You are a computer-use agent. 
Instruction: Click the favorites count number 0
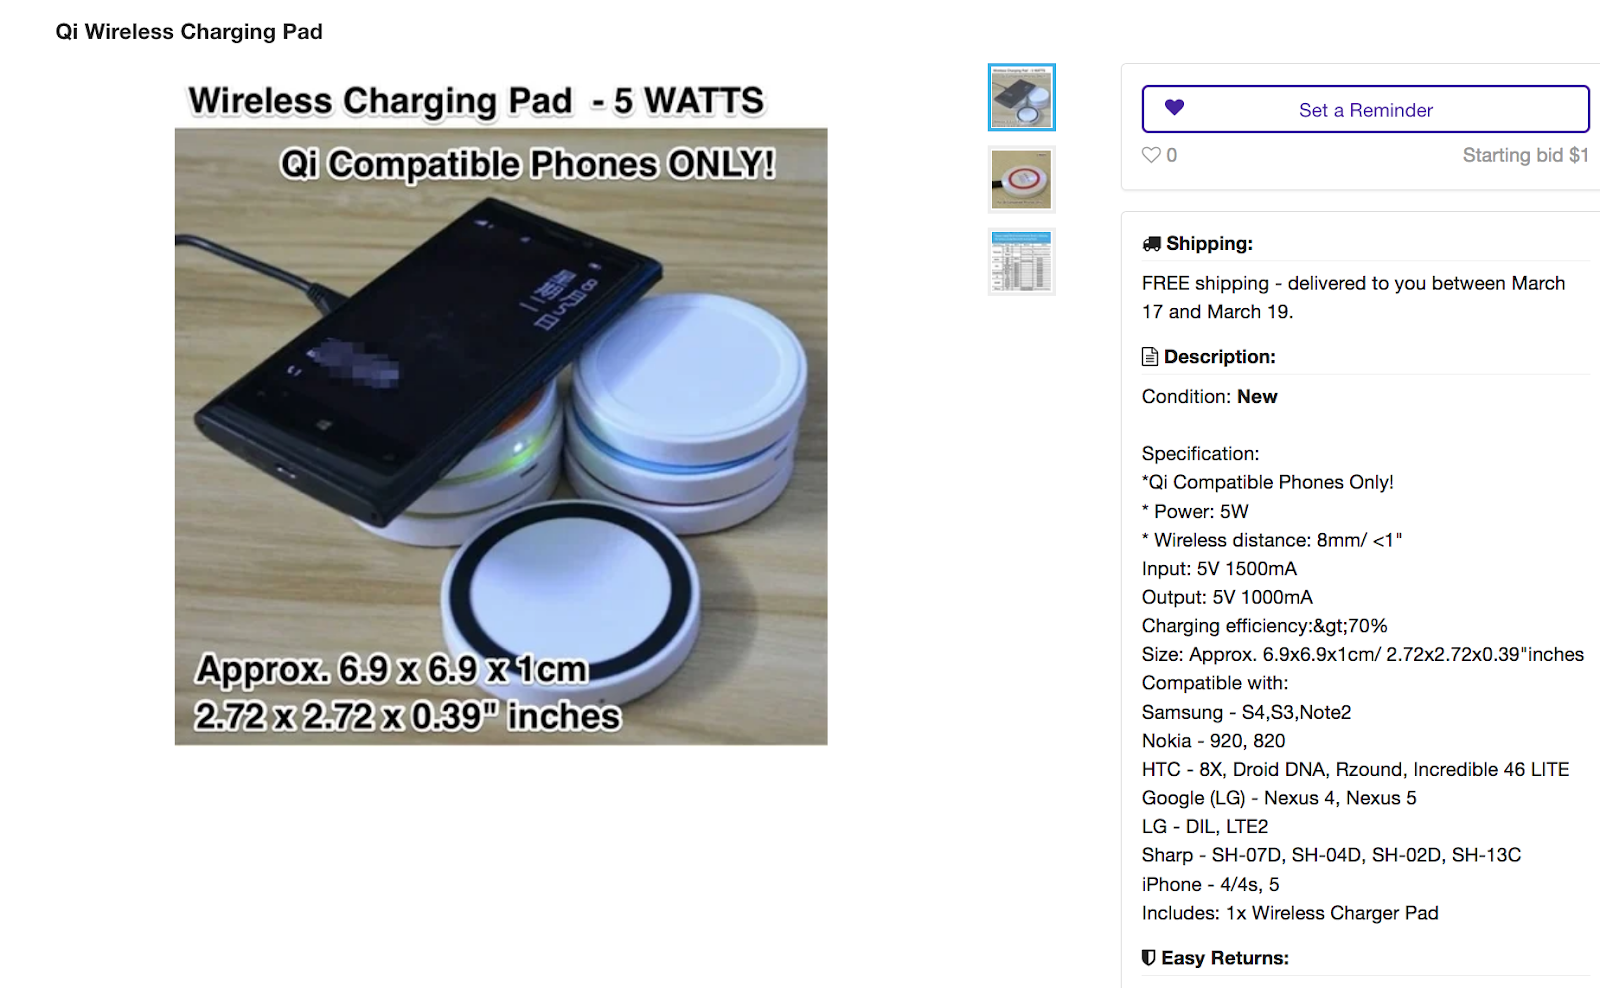(1171, 155)
